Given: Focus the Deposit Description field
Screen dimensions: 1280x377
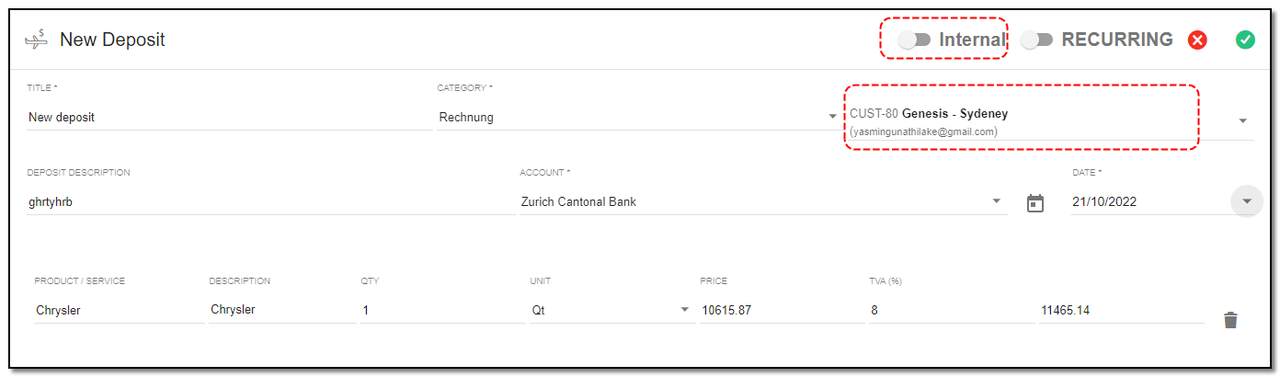Looking at the screenshot, I should coord(270,201).
